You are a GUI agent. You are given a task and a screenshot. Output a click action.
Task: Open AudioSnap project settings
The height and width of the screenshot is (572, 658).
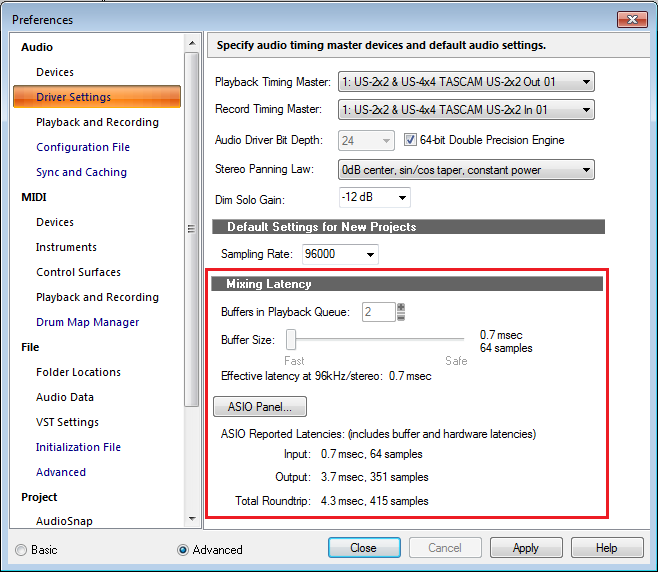tap(64, 521)
